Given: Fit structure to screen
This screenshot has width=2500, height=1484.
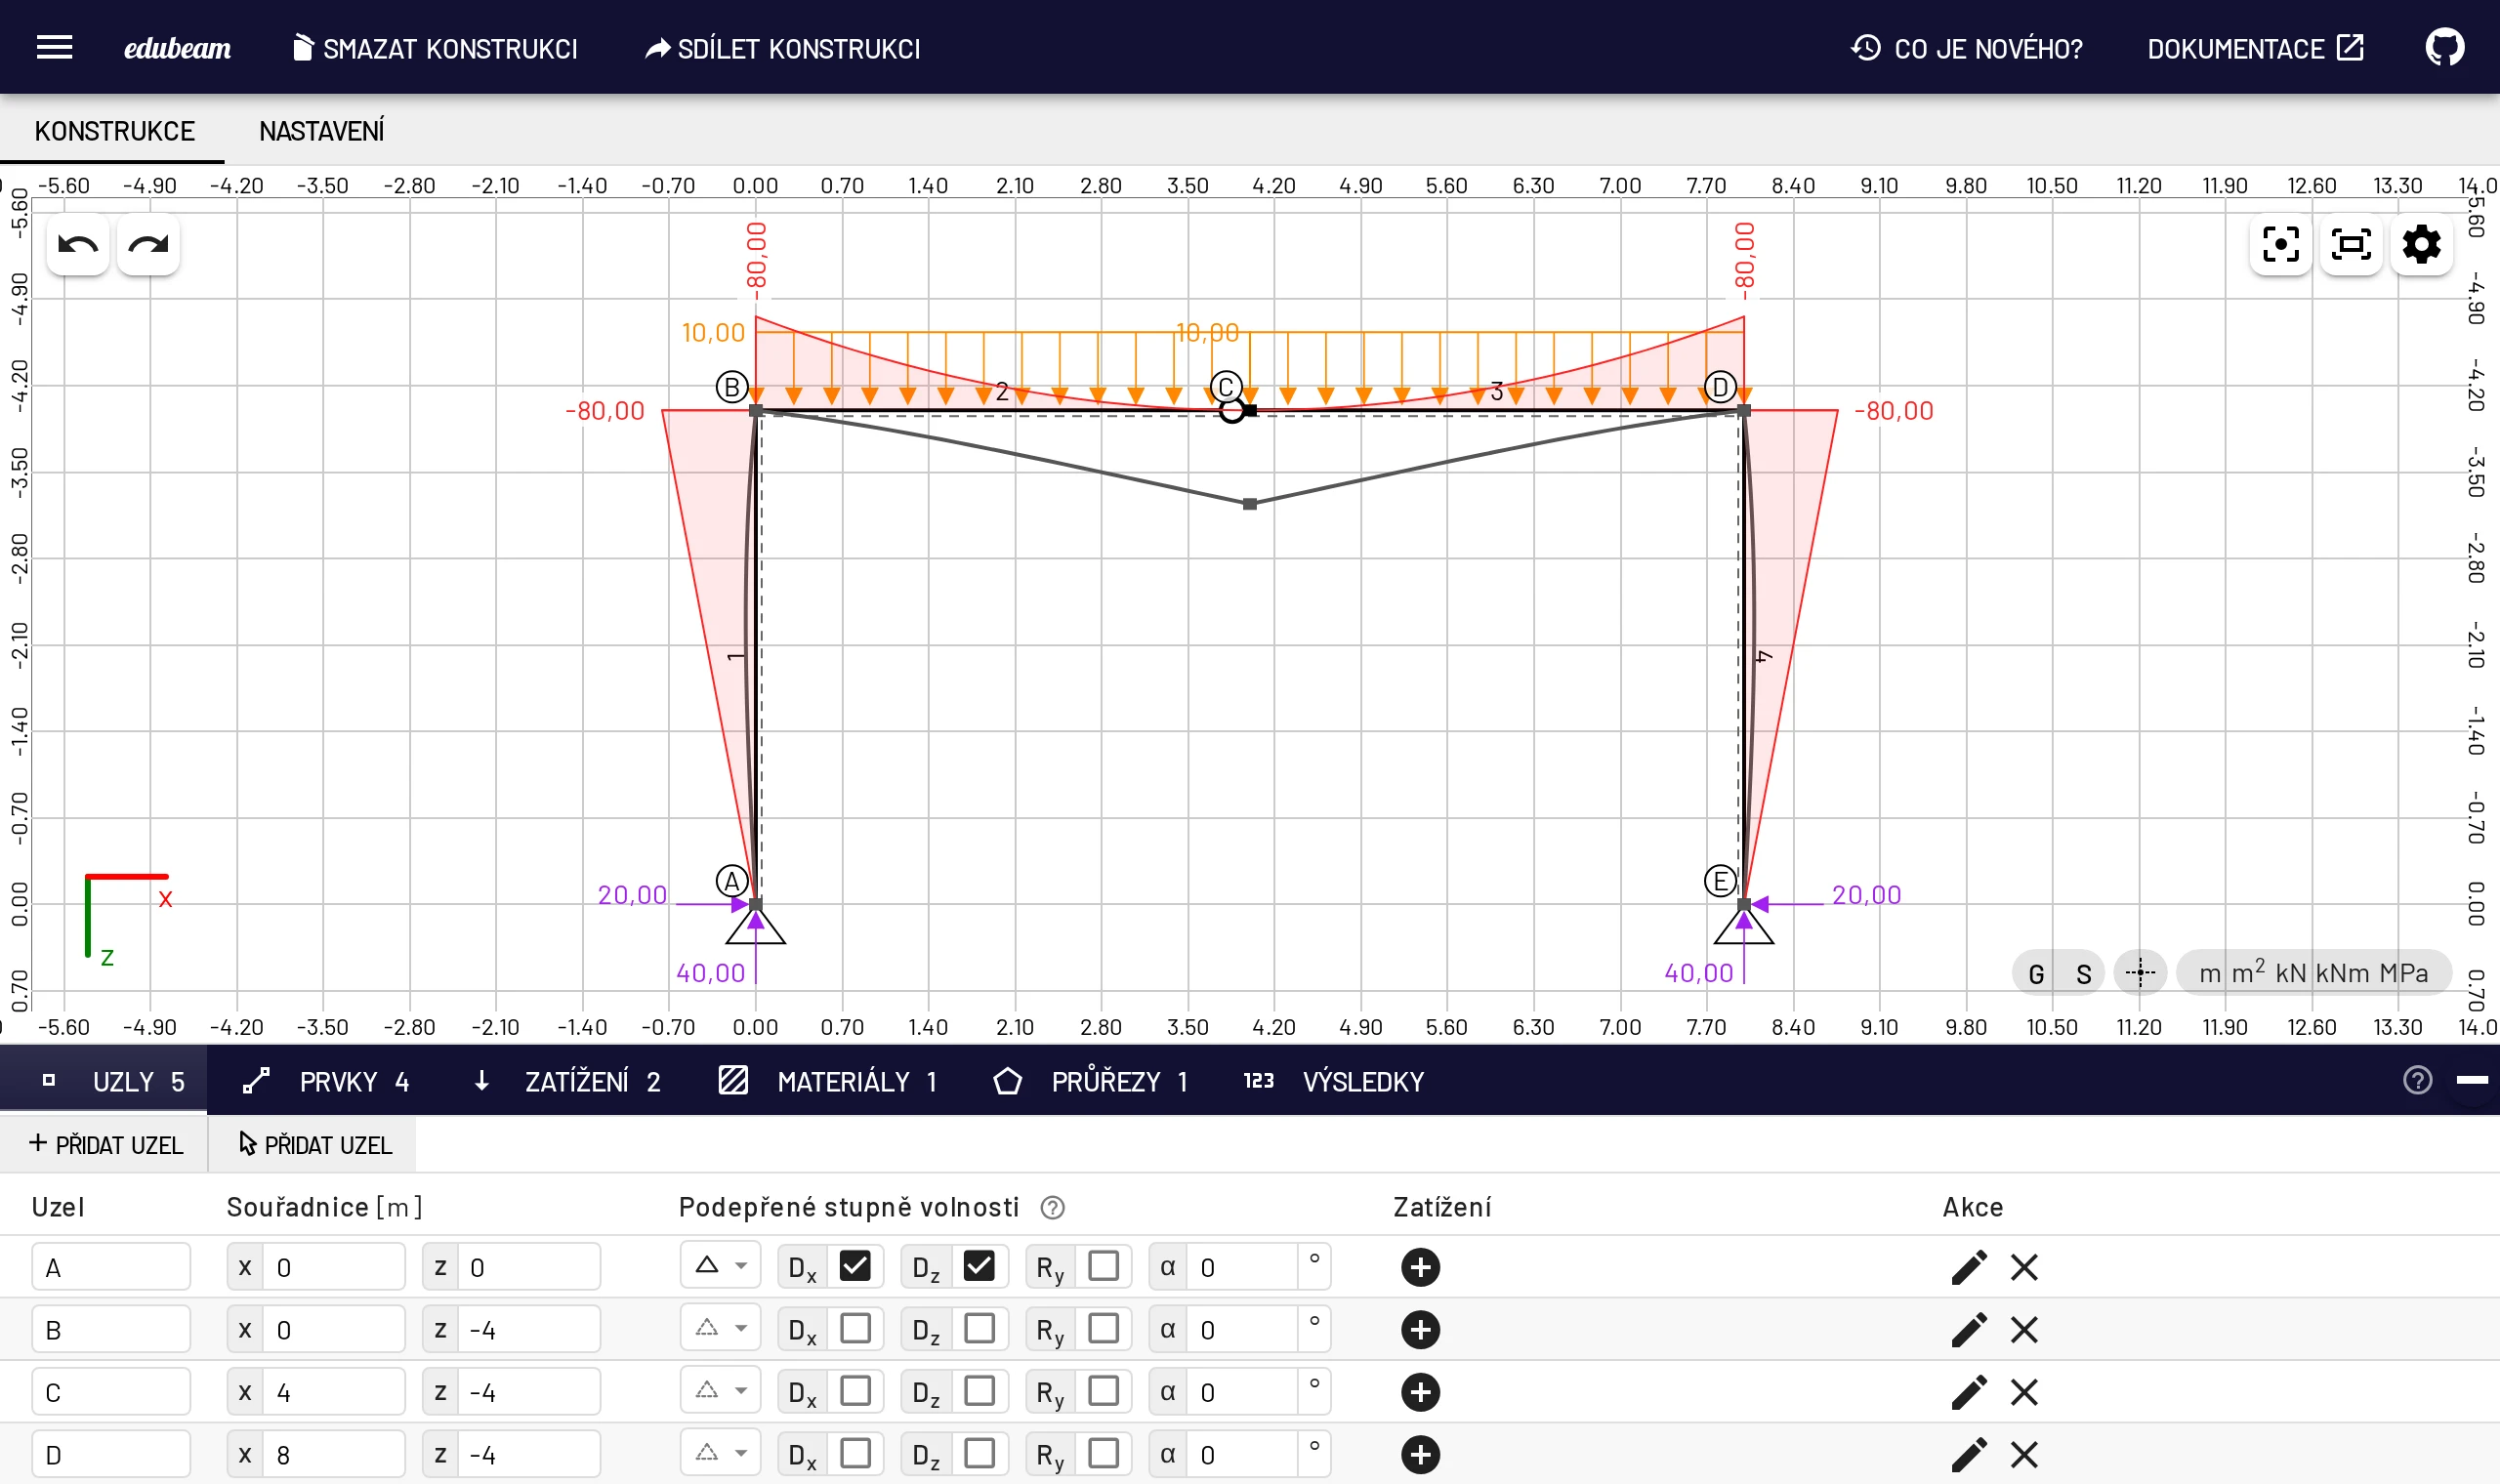Looking at the screenshot, I should coord(2350,244).
